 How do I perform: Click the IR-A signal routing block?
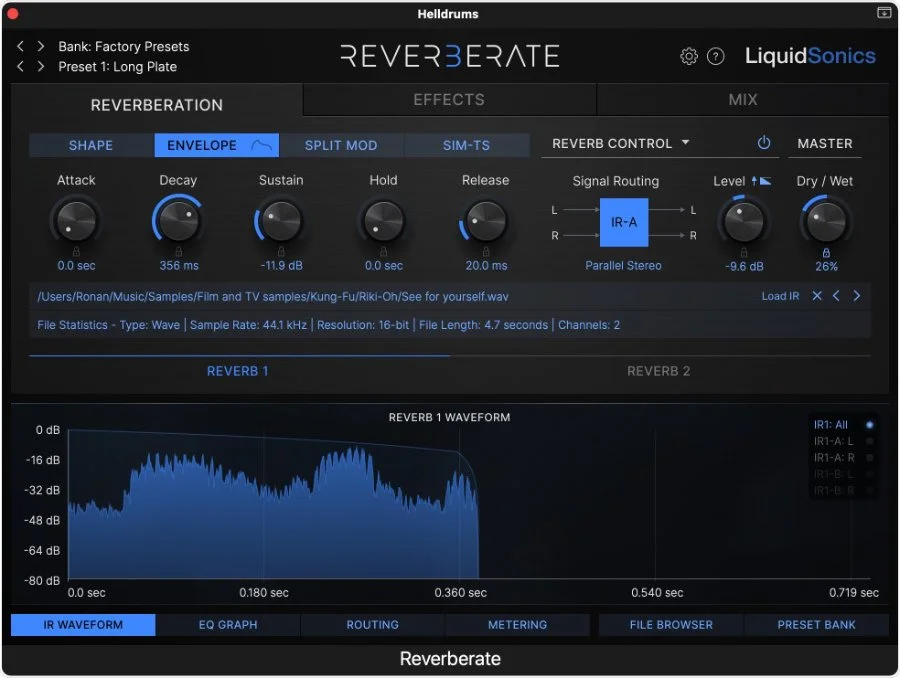point(624,222)
